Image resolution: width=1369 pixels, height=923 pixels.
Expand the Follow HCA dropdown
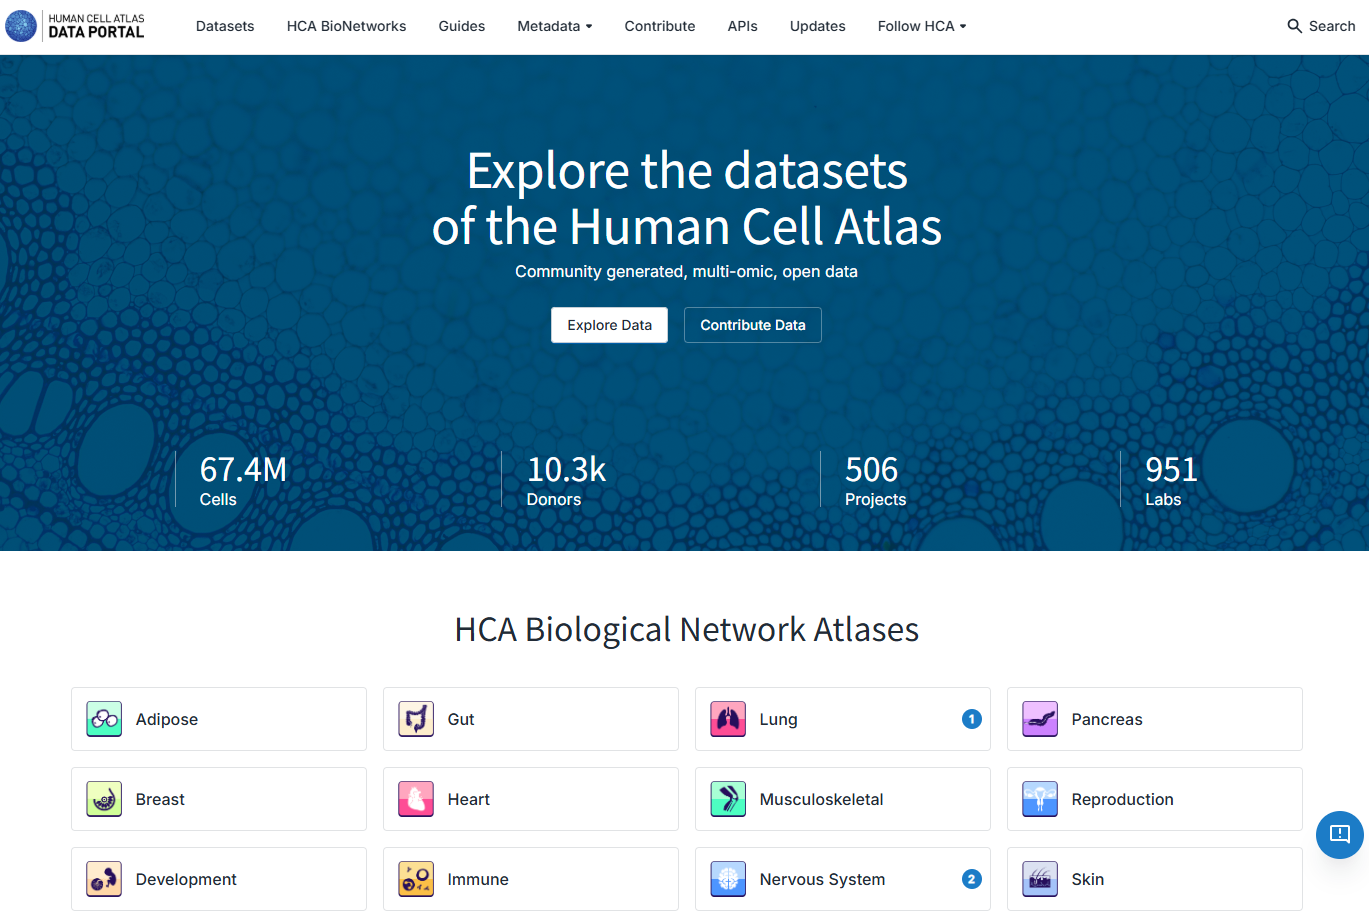[x=921, y=26]
